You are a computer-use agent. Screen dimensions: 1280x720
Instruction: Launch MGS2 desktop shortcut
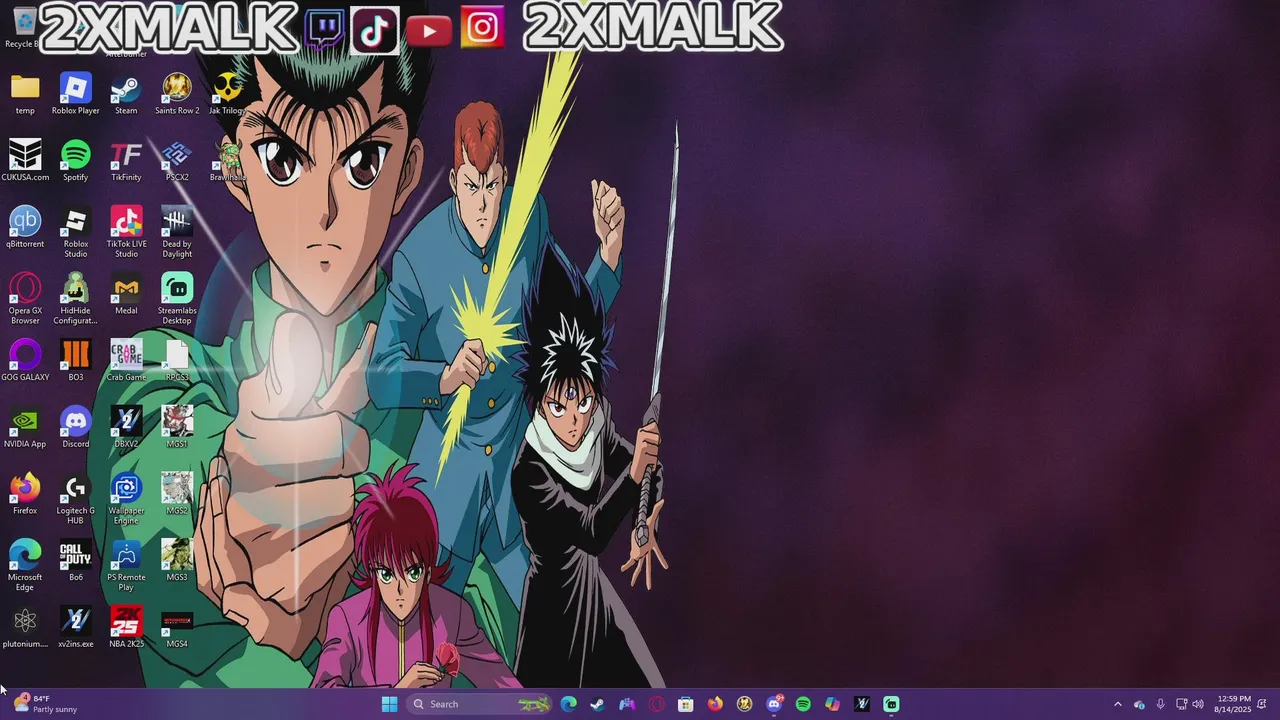tap(177, 494)
